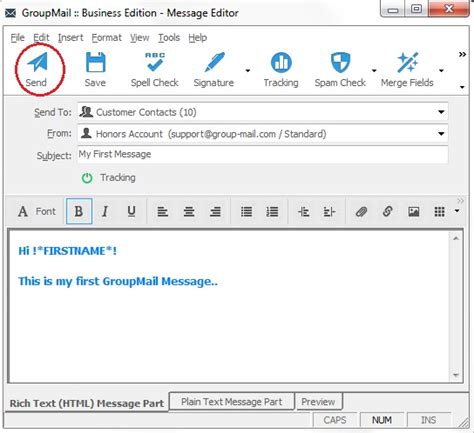
Task: Expand the Send To recipients dropdown
Action: 441,112
